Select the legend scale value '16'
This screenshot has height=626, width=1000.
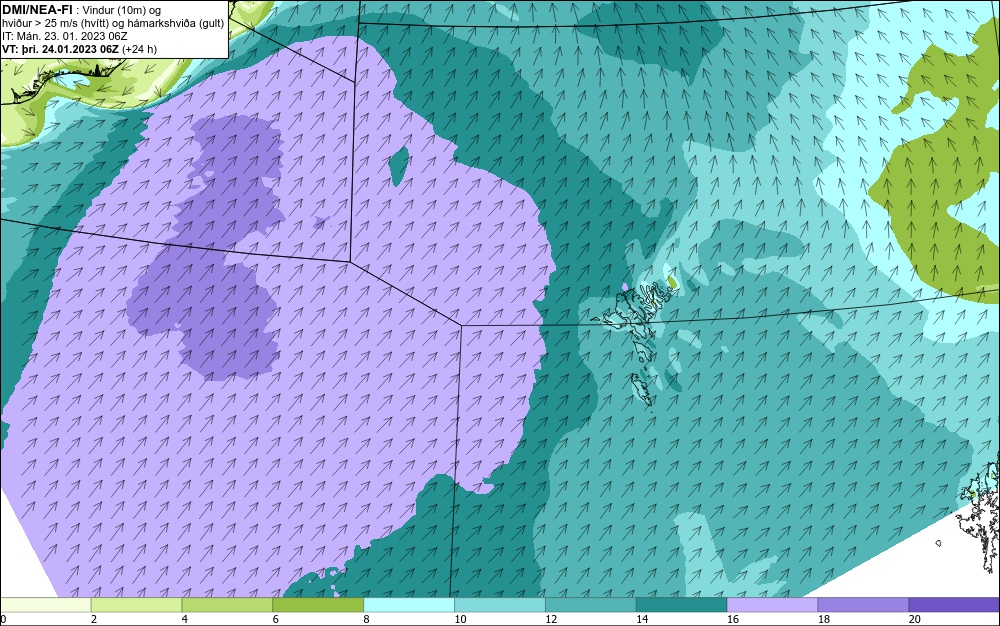[733, 619]
